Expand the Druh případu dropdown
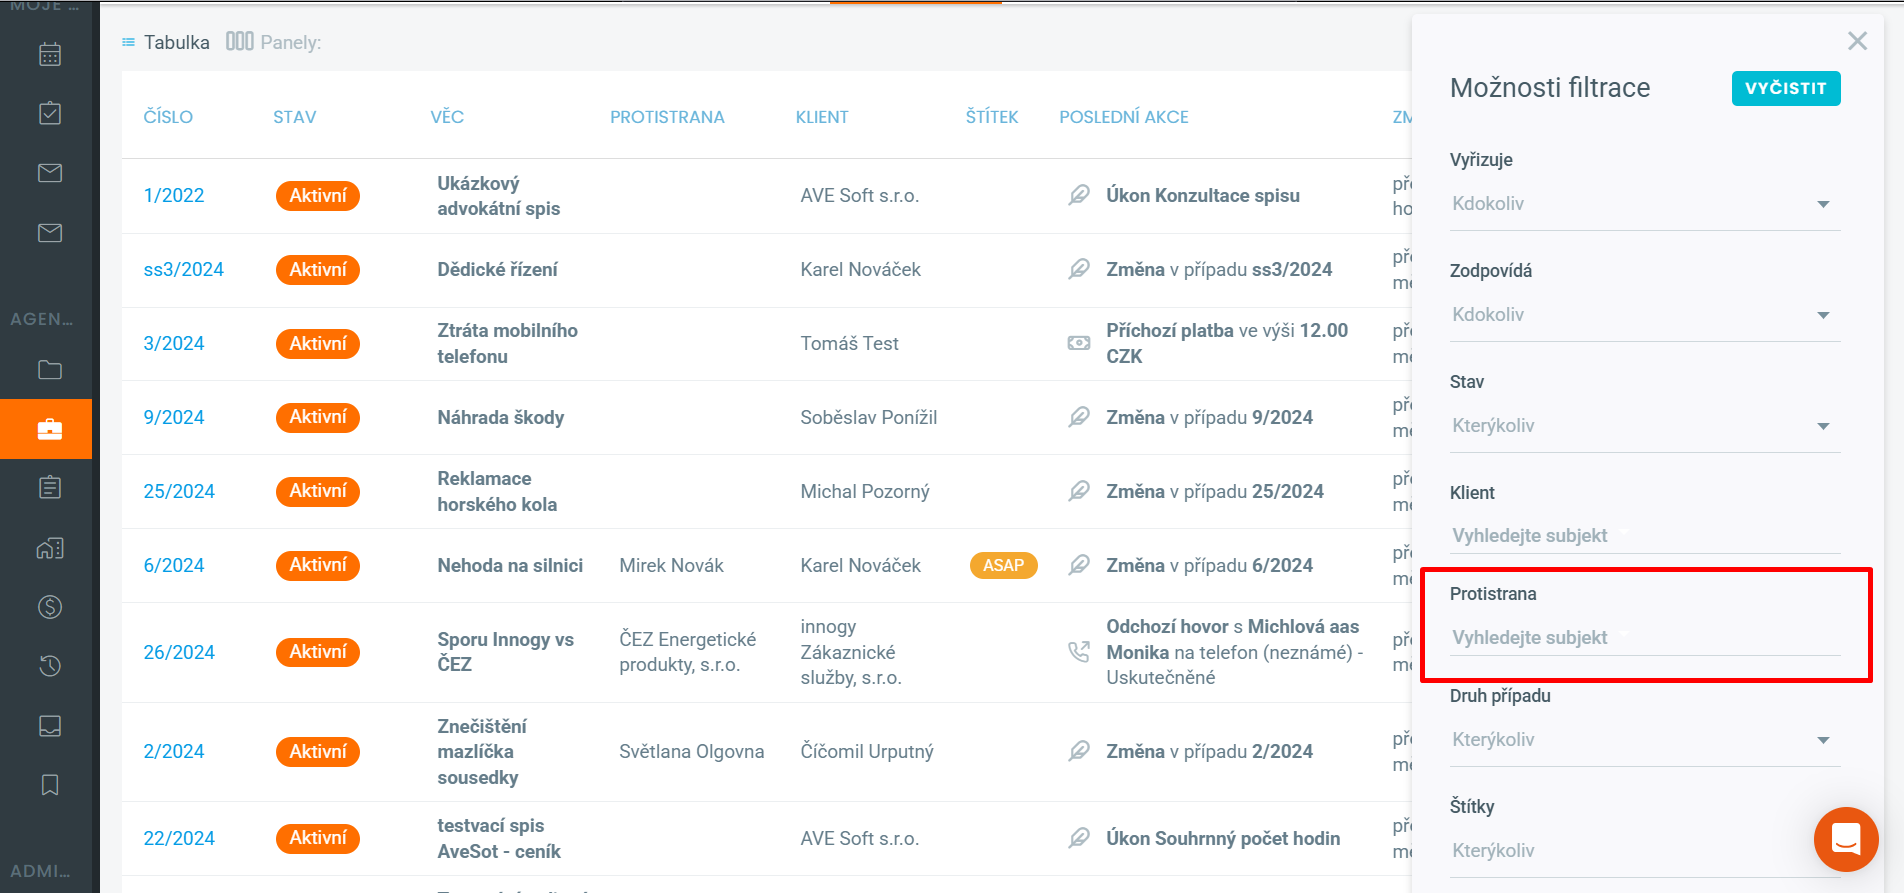The image size is (1904, 893). click(x=1644, y=740)
